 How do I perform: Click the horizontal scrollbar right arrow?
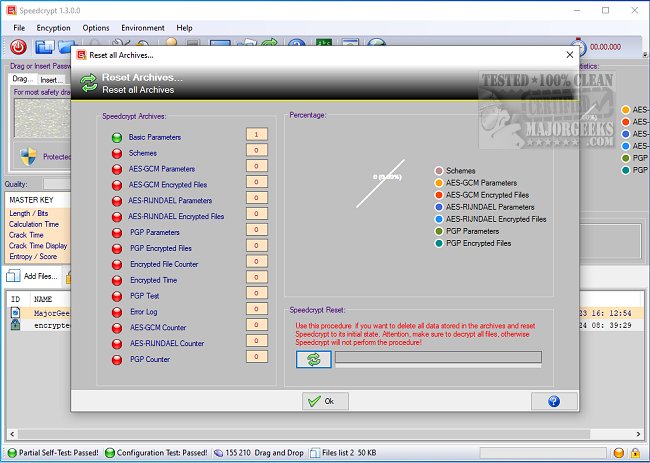pyautogui.click(x=638, y=434)
